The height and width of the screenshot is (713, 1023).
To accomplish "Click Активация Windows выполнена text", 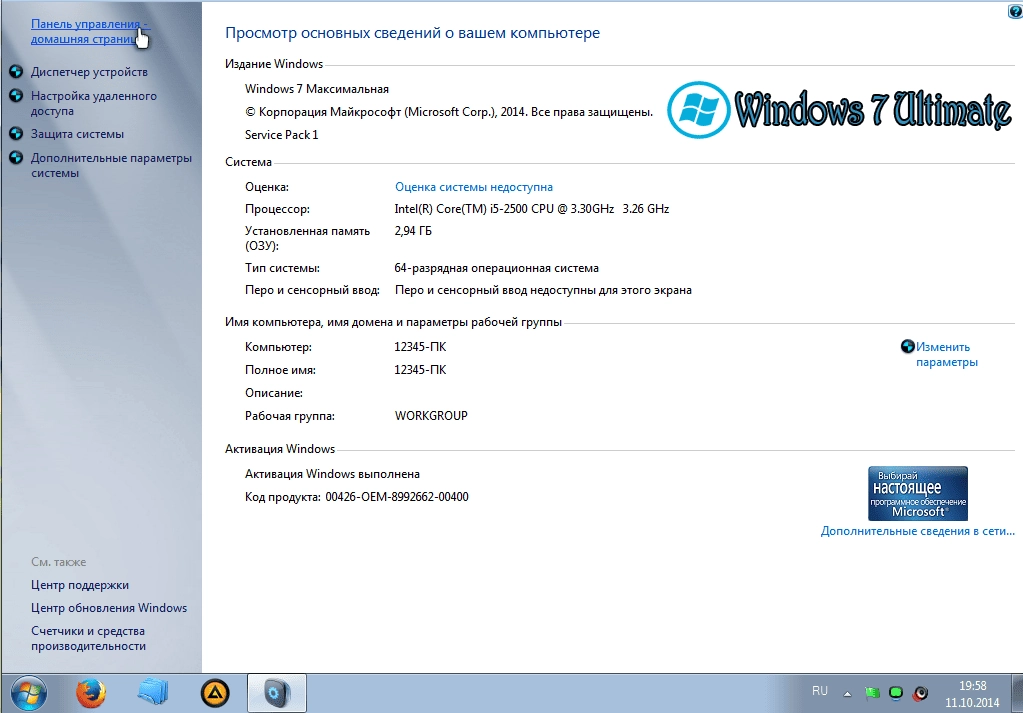I will pos(332,474).
